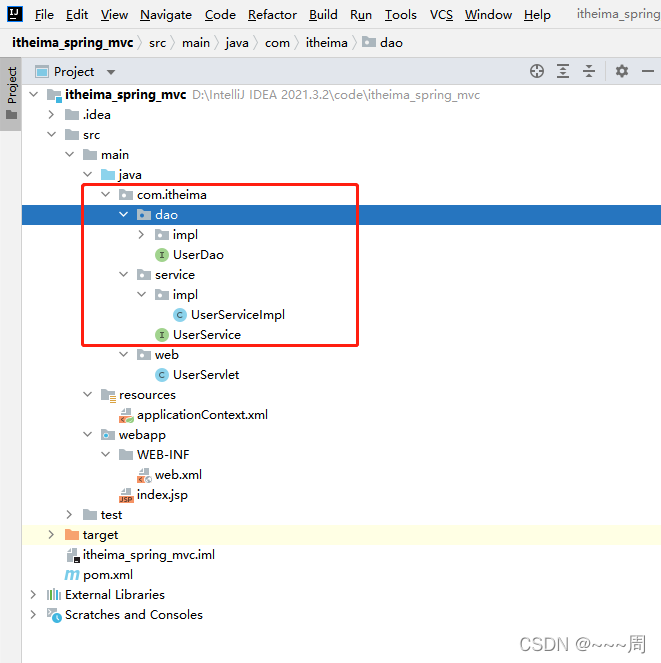Select the index.jsp file

[162, 495]
